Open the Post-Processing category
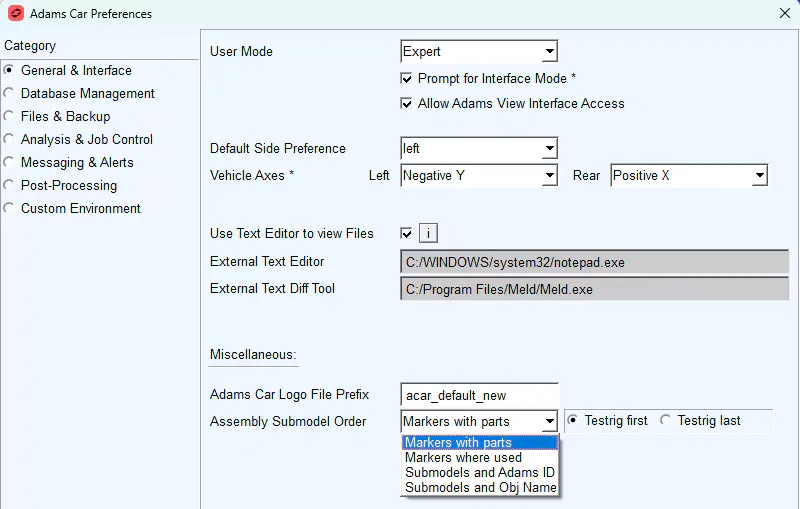The width and height of the screenshot is (800, 509). (x=68, y=186)
